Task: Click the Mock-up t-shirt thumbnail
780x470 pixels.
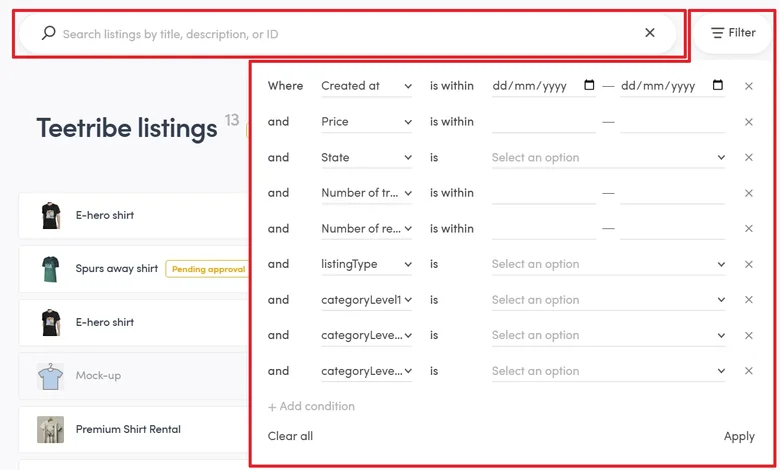Action: point(50,376)
